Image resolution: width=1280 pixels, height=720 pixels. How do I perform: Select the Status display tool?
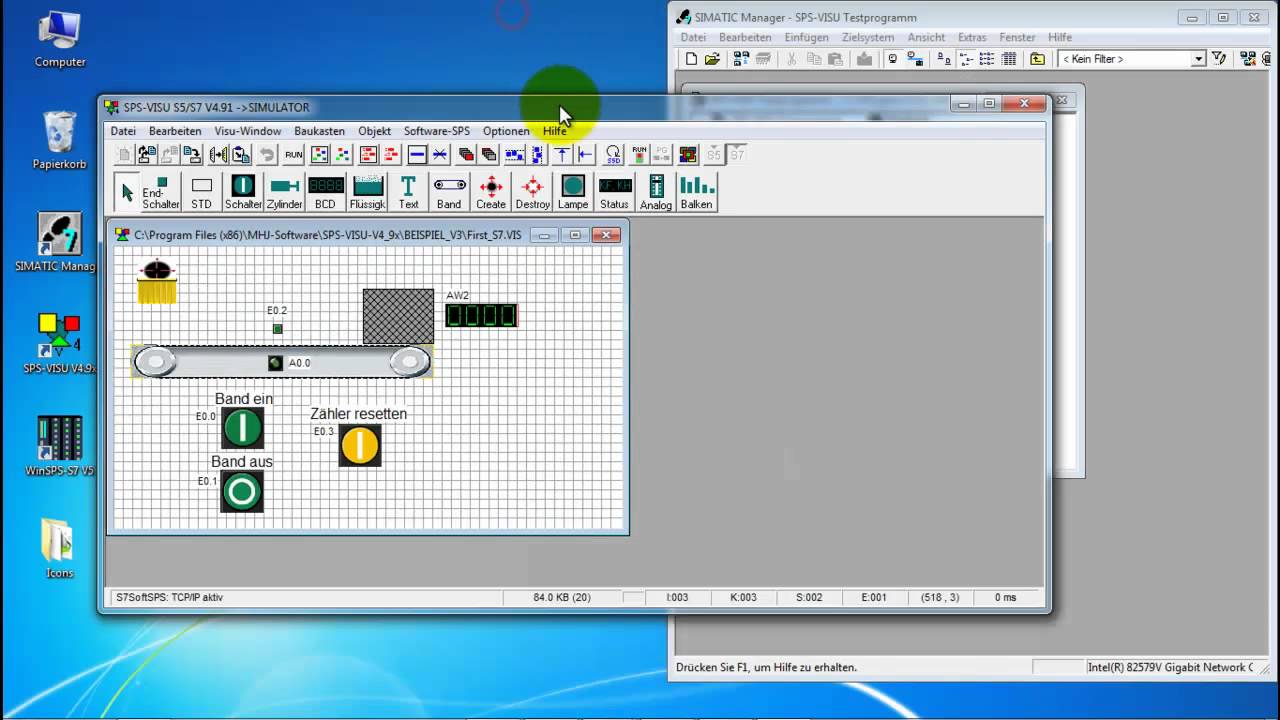click(x=615, y=192)
